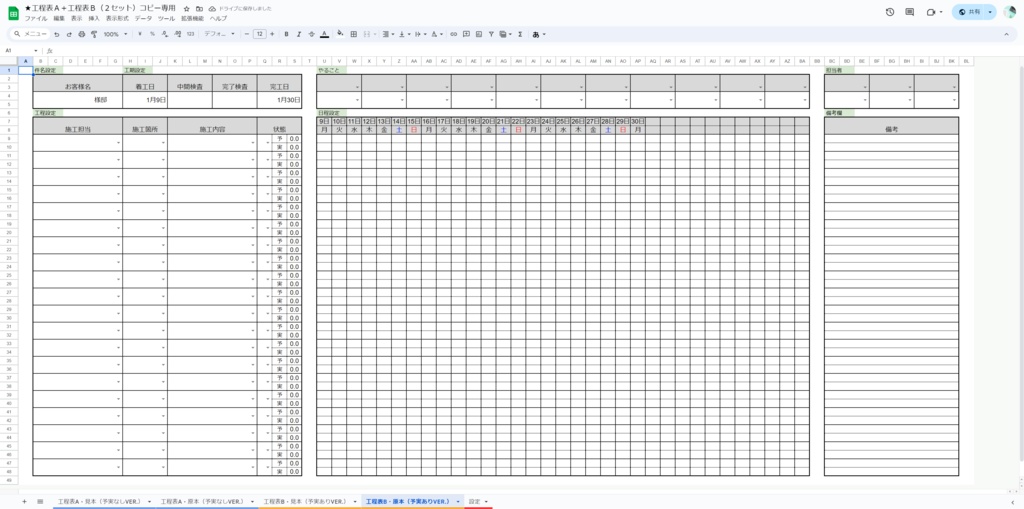Open the 拡張機能 menu

(193, 19)
